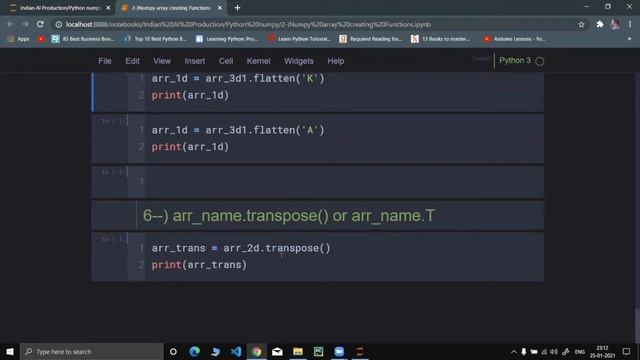Click the site information icon in address bar
Screen dimensions: 640x360
coord(59,24)
